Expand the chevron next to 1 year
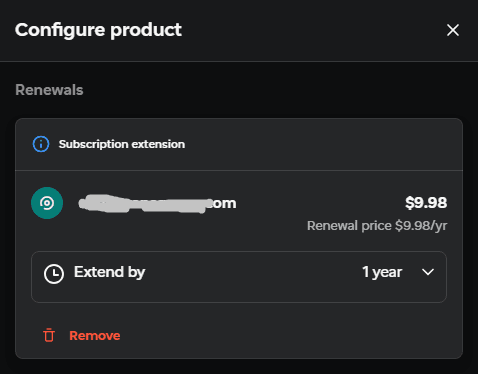 coord(428,272)
